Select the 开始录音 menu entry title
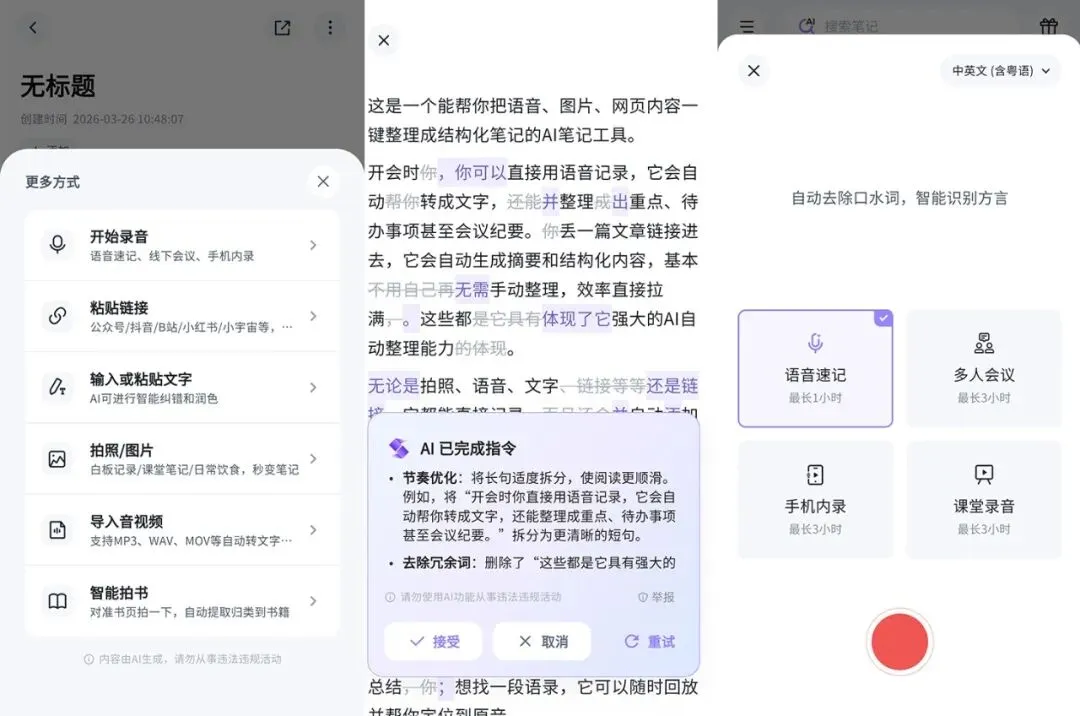 coord(119,237)
